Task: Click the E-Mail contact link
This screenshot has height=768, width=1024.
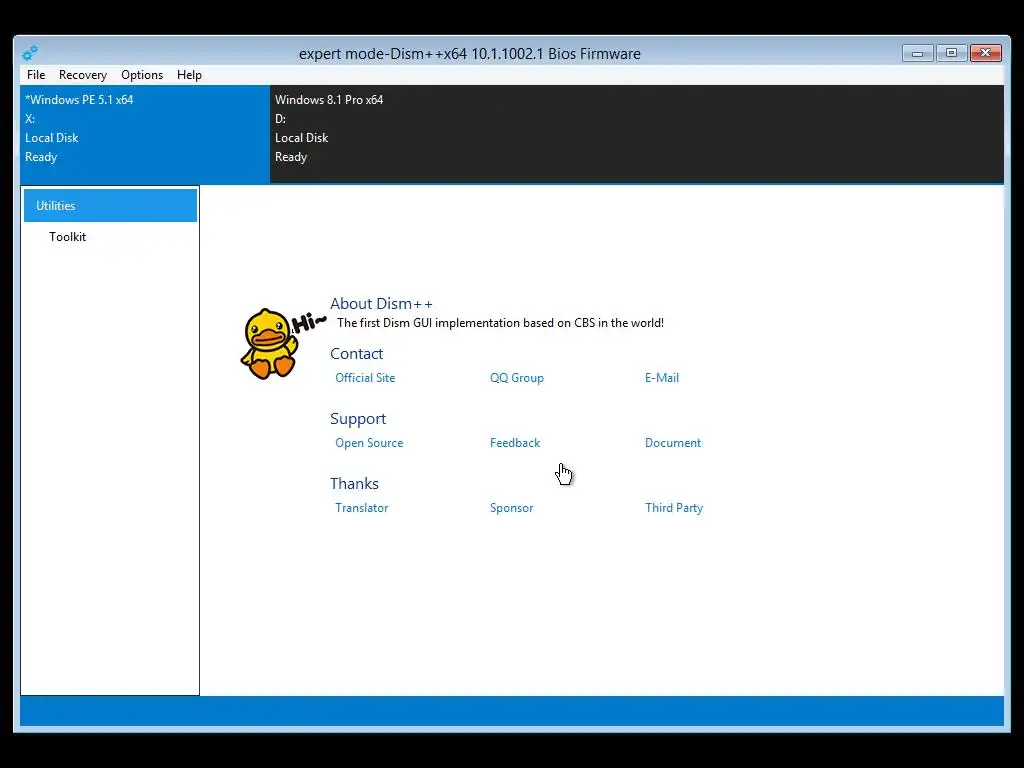Action: coord(662,378)
